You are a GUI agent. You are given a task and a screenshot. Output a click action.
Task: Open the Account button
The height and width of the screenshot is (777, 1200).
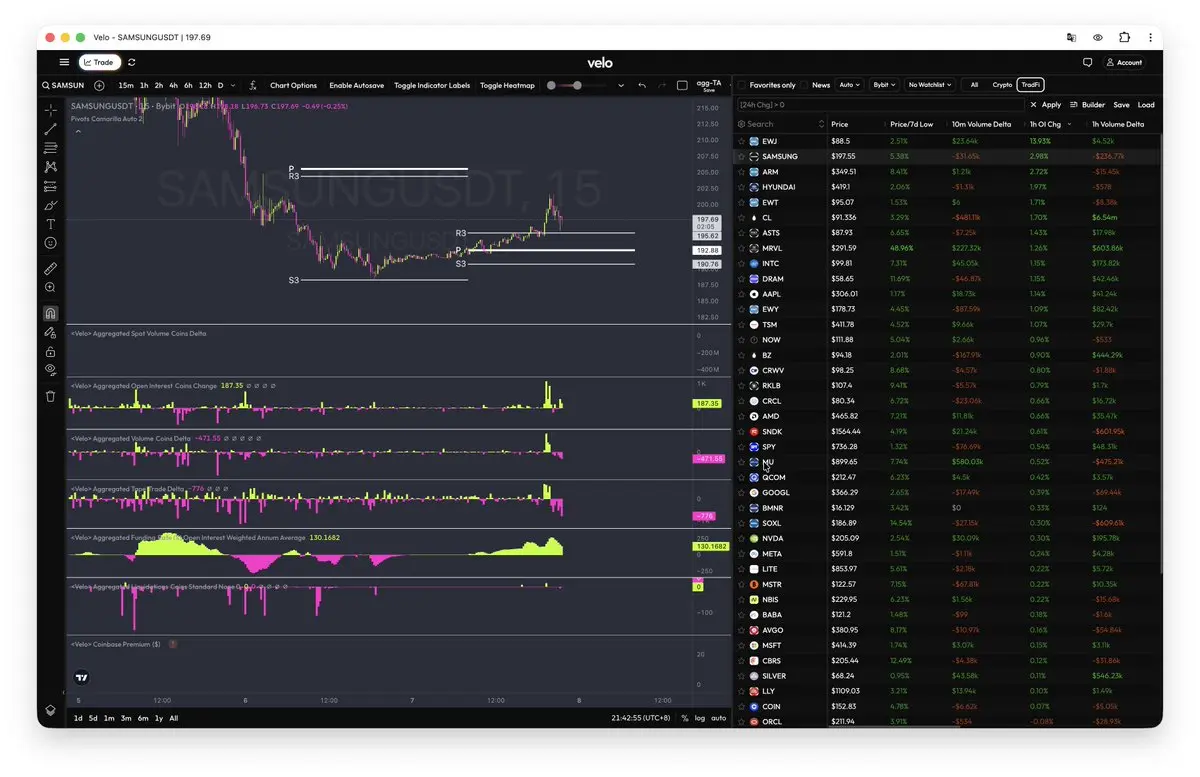1124,62
